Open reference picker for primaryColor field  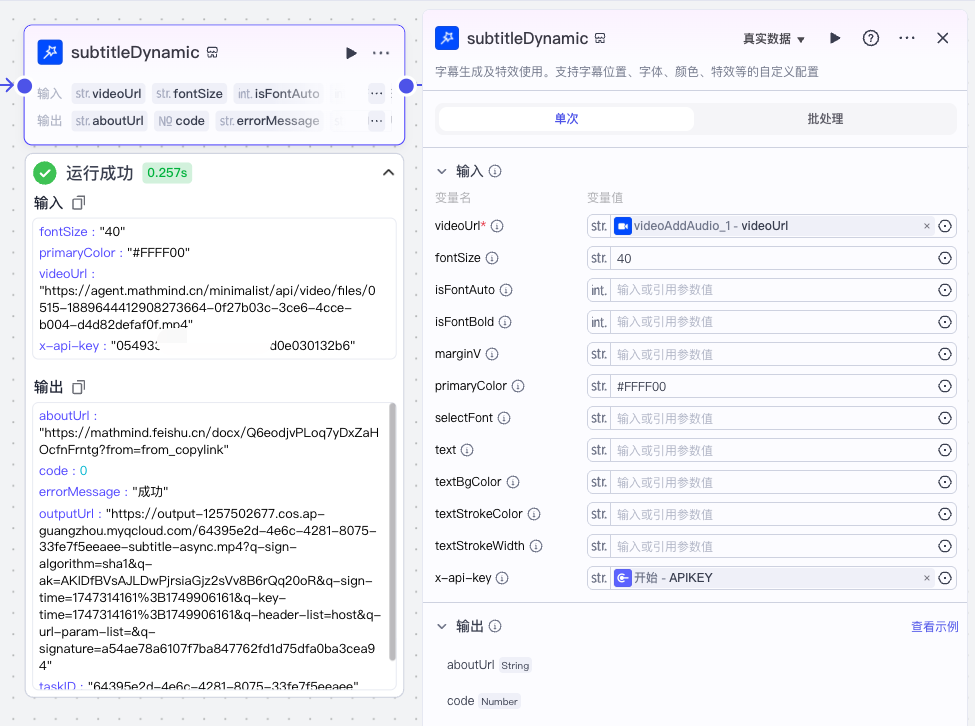945,386
